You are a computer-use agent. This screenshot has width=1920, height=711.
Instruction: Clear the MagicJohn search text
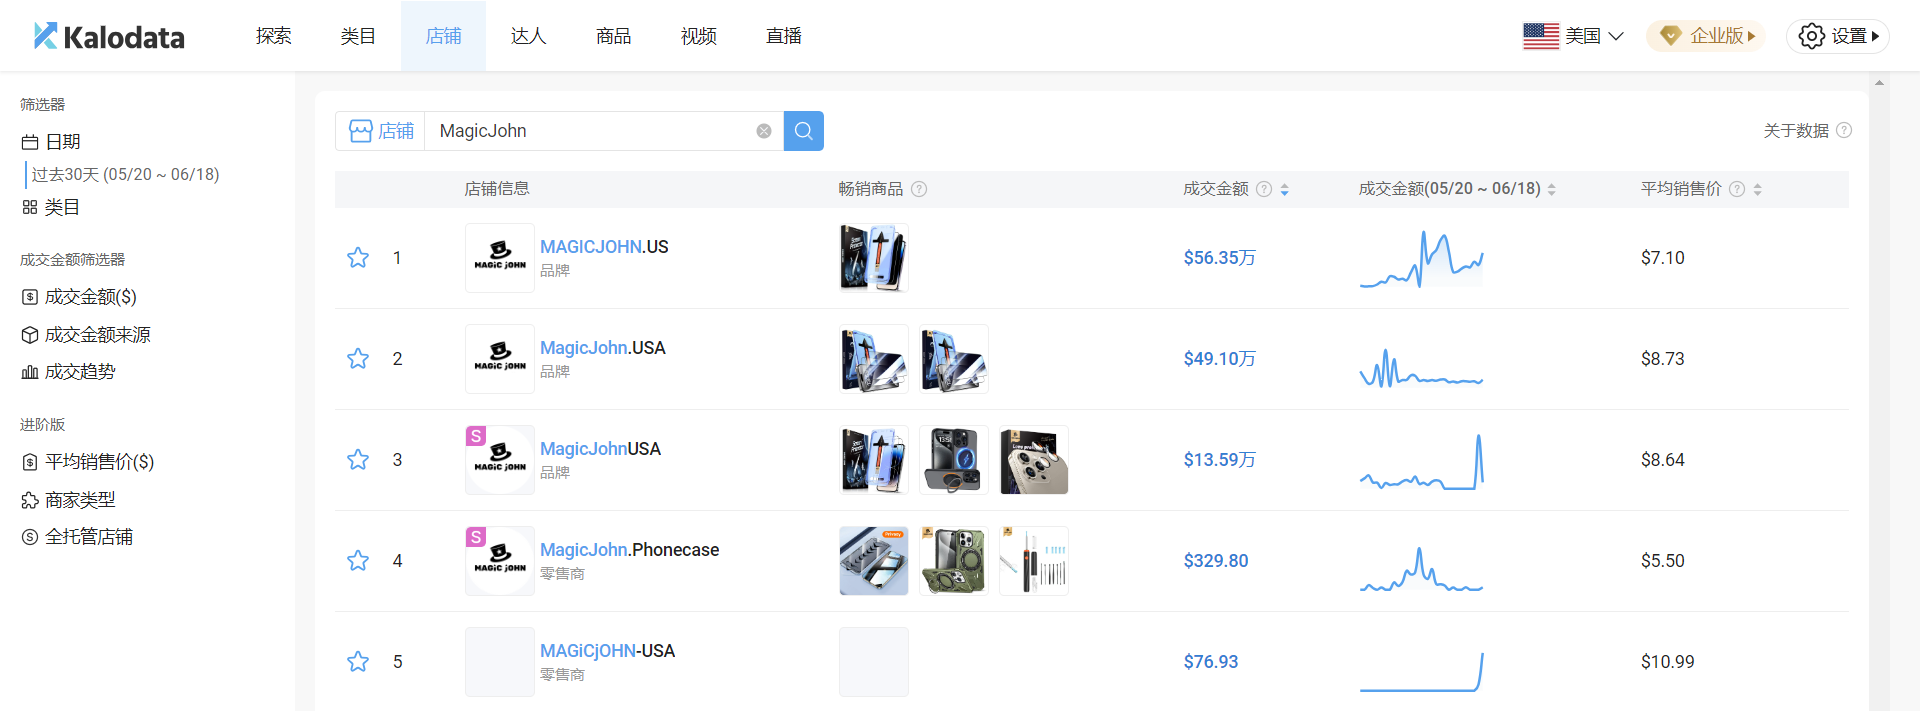click(x=764, y=131)
